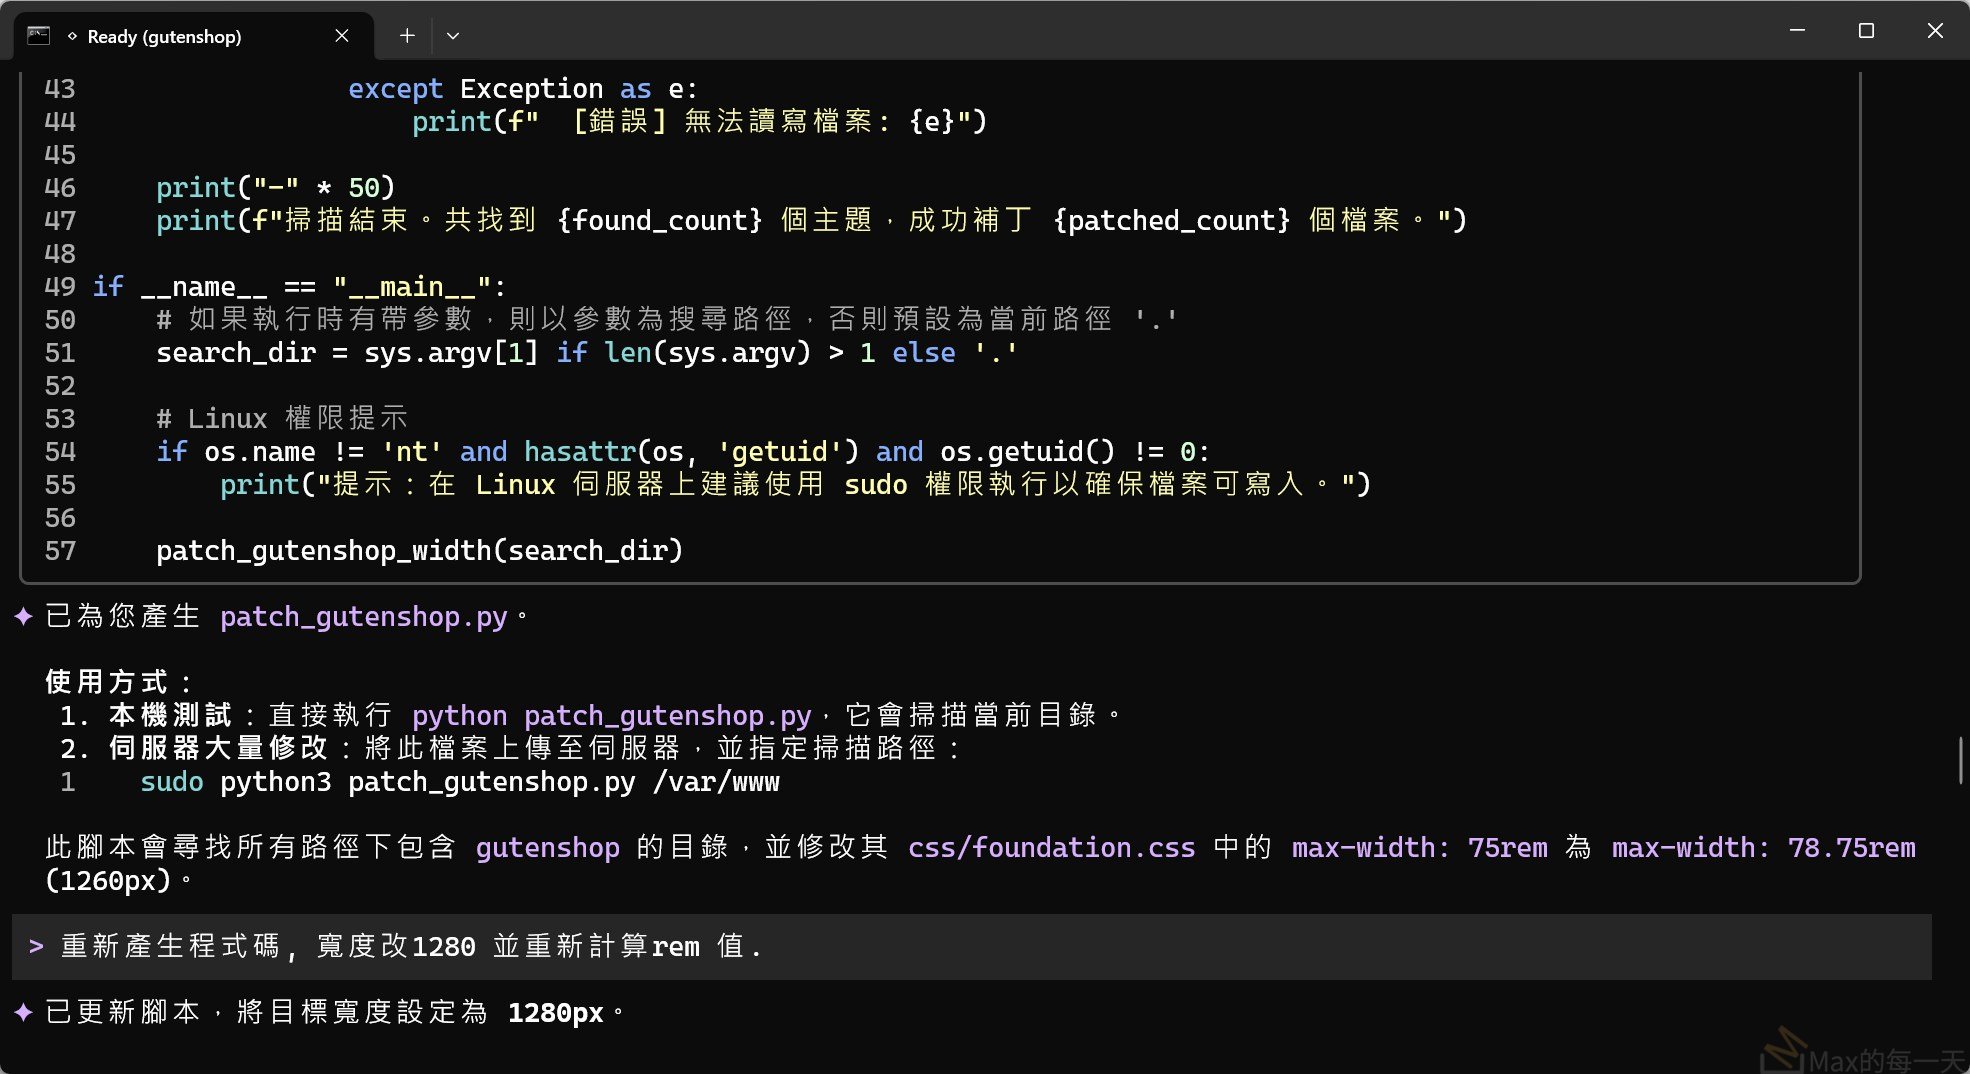
Task: Expand the new tab profile dropdown
Action: coord(453,36)
